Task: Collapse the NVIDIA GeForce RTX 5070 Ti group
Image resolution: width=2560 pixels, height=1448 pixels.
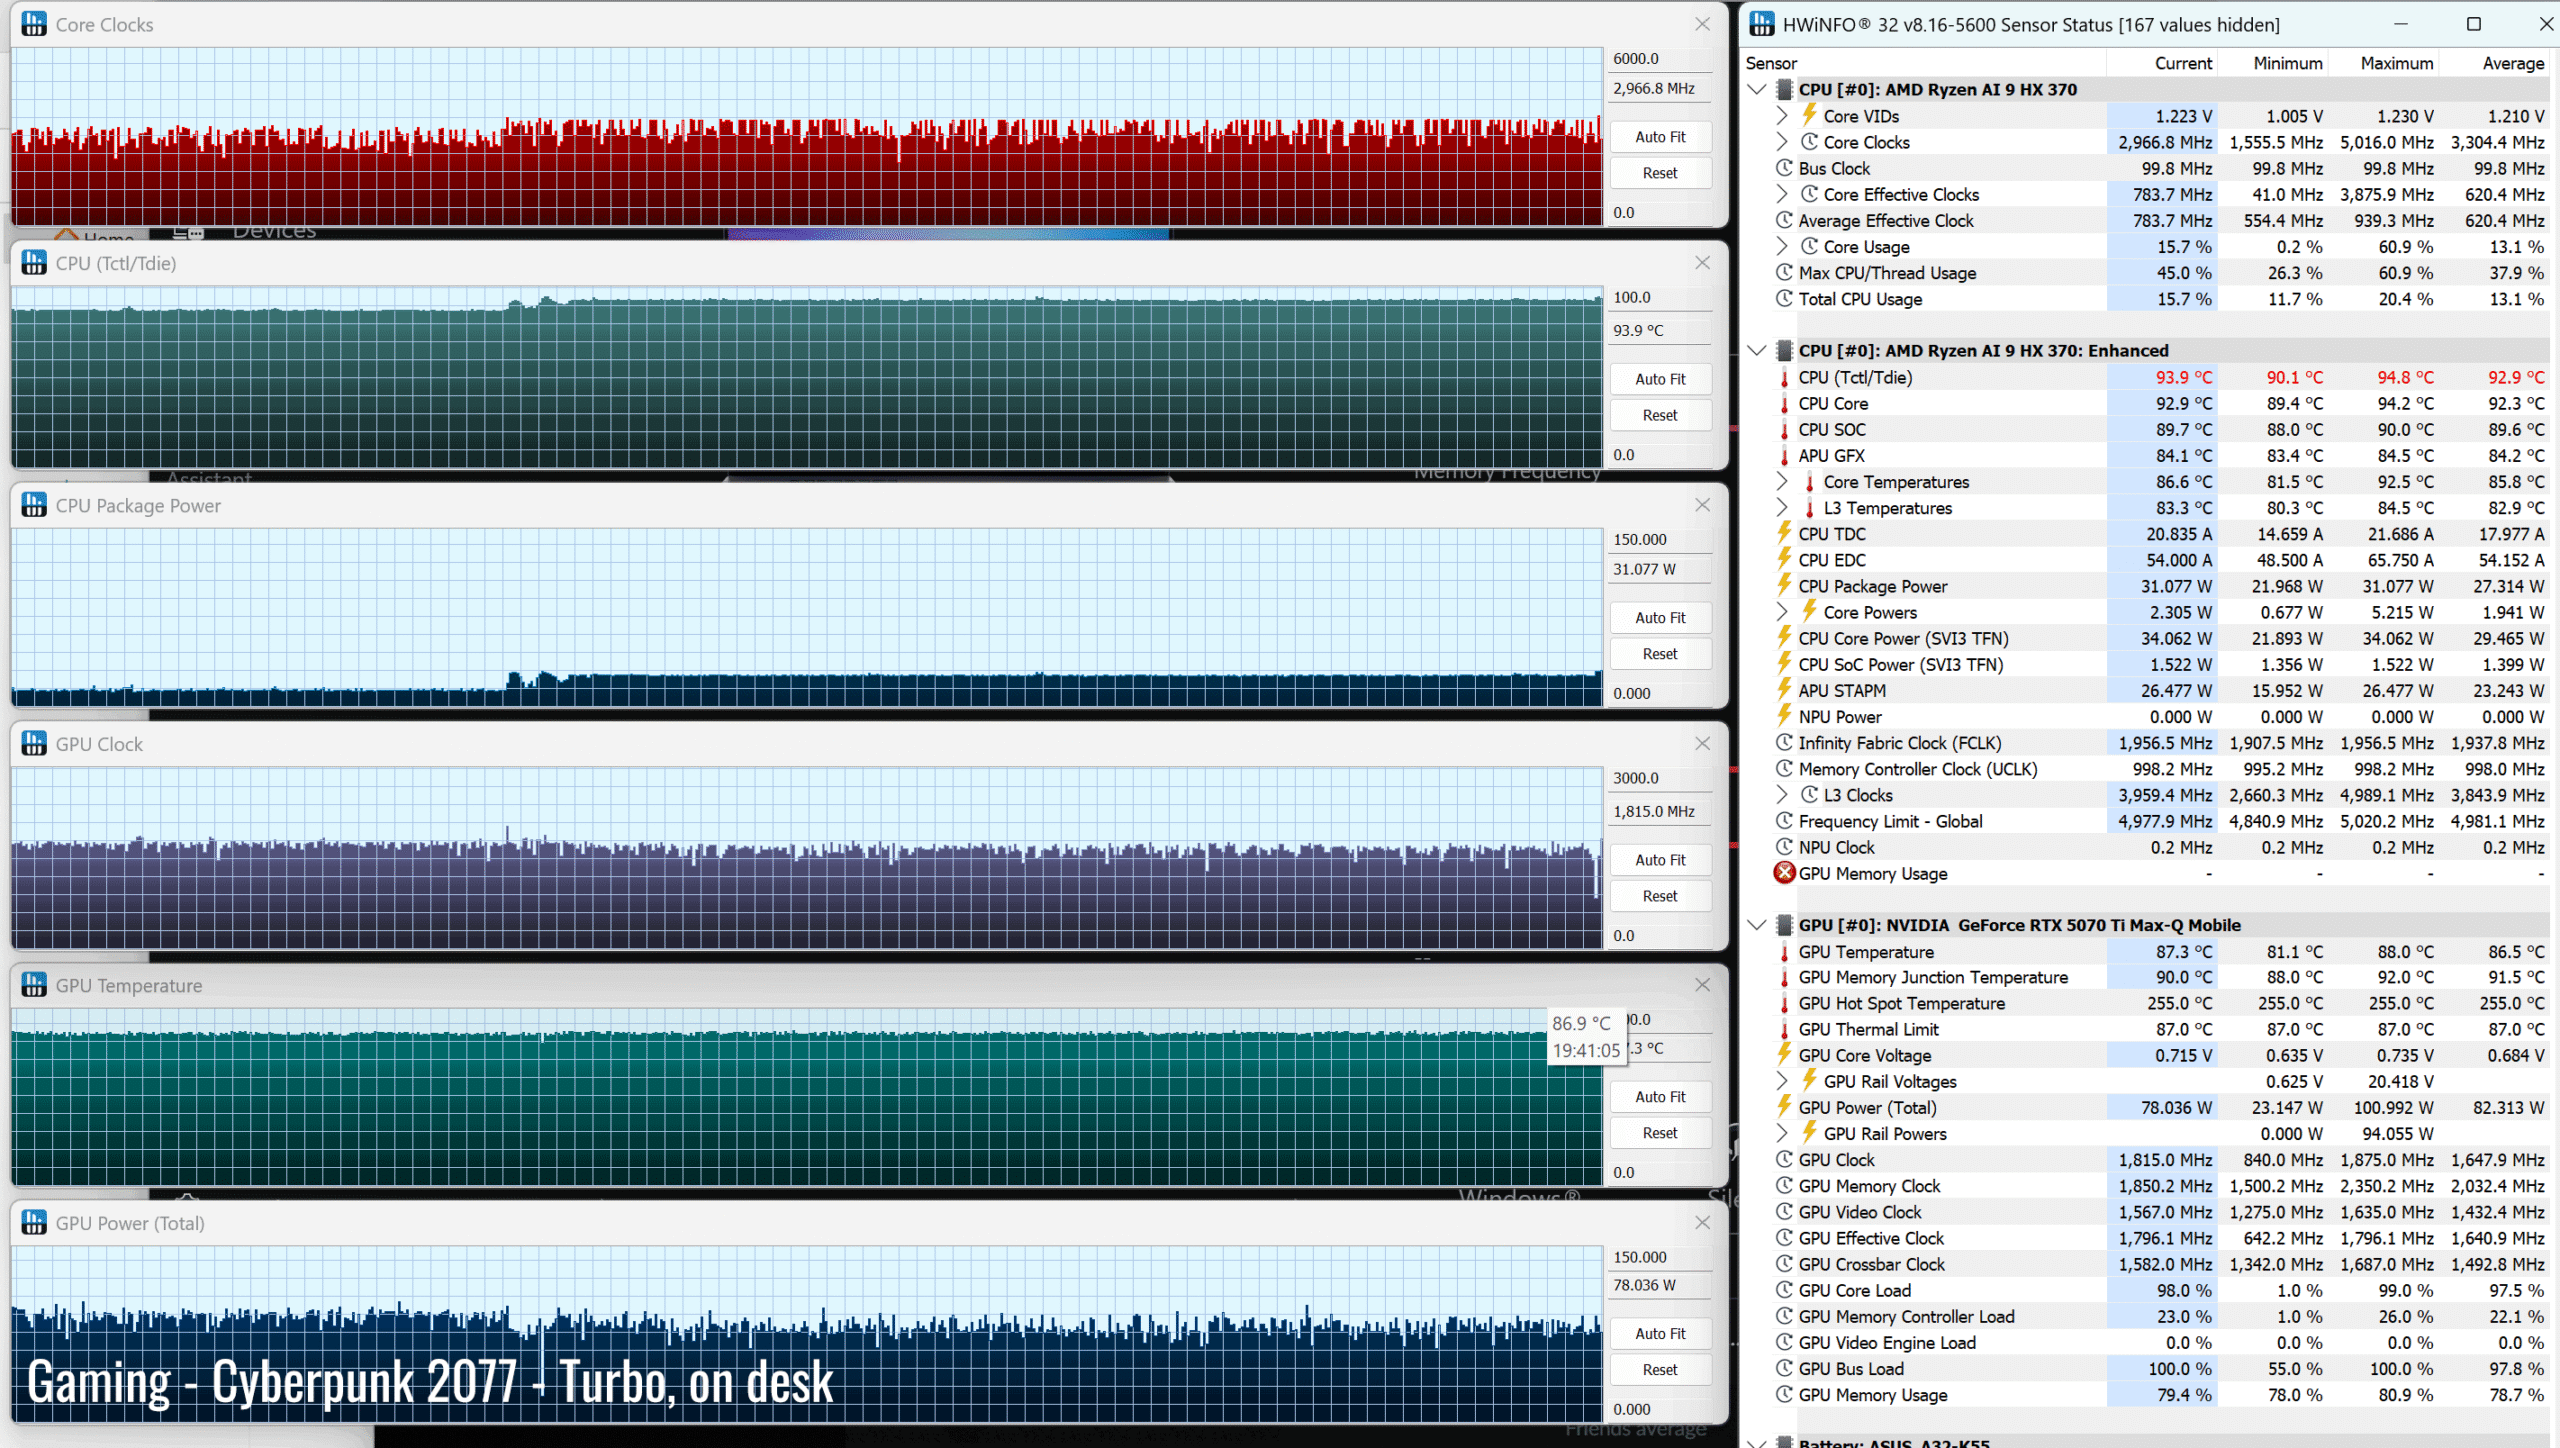Action: (x=1757, y=925)
